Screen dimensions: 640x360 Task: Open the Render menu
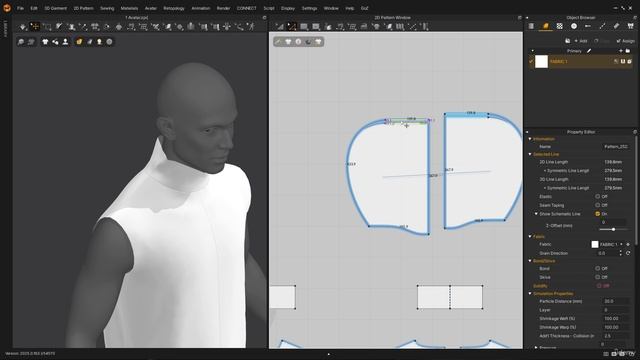coord(223,8)
